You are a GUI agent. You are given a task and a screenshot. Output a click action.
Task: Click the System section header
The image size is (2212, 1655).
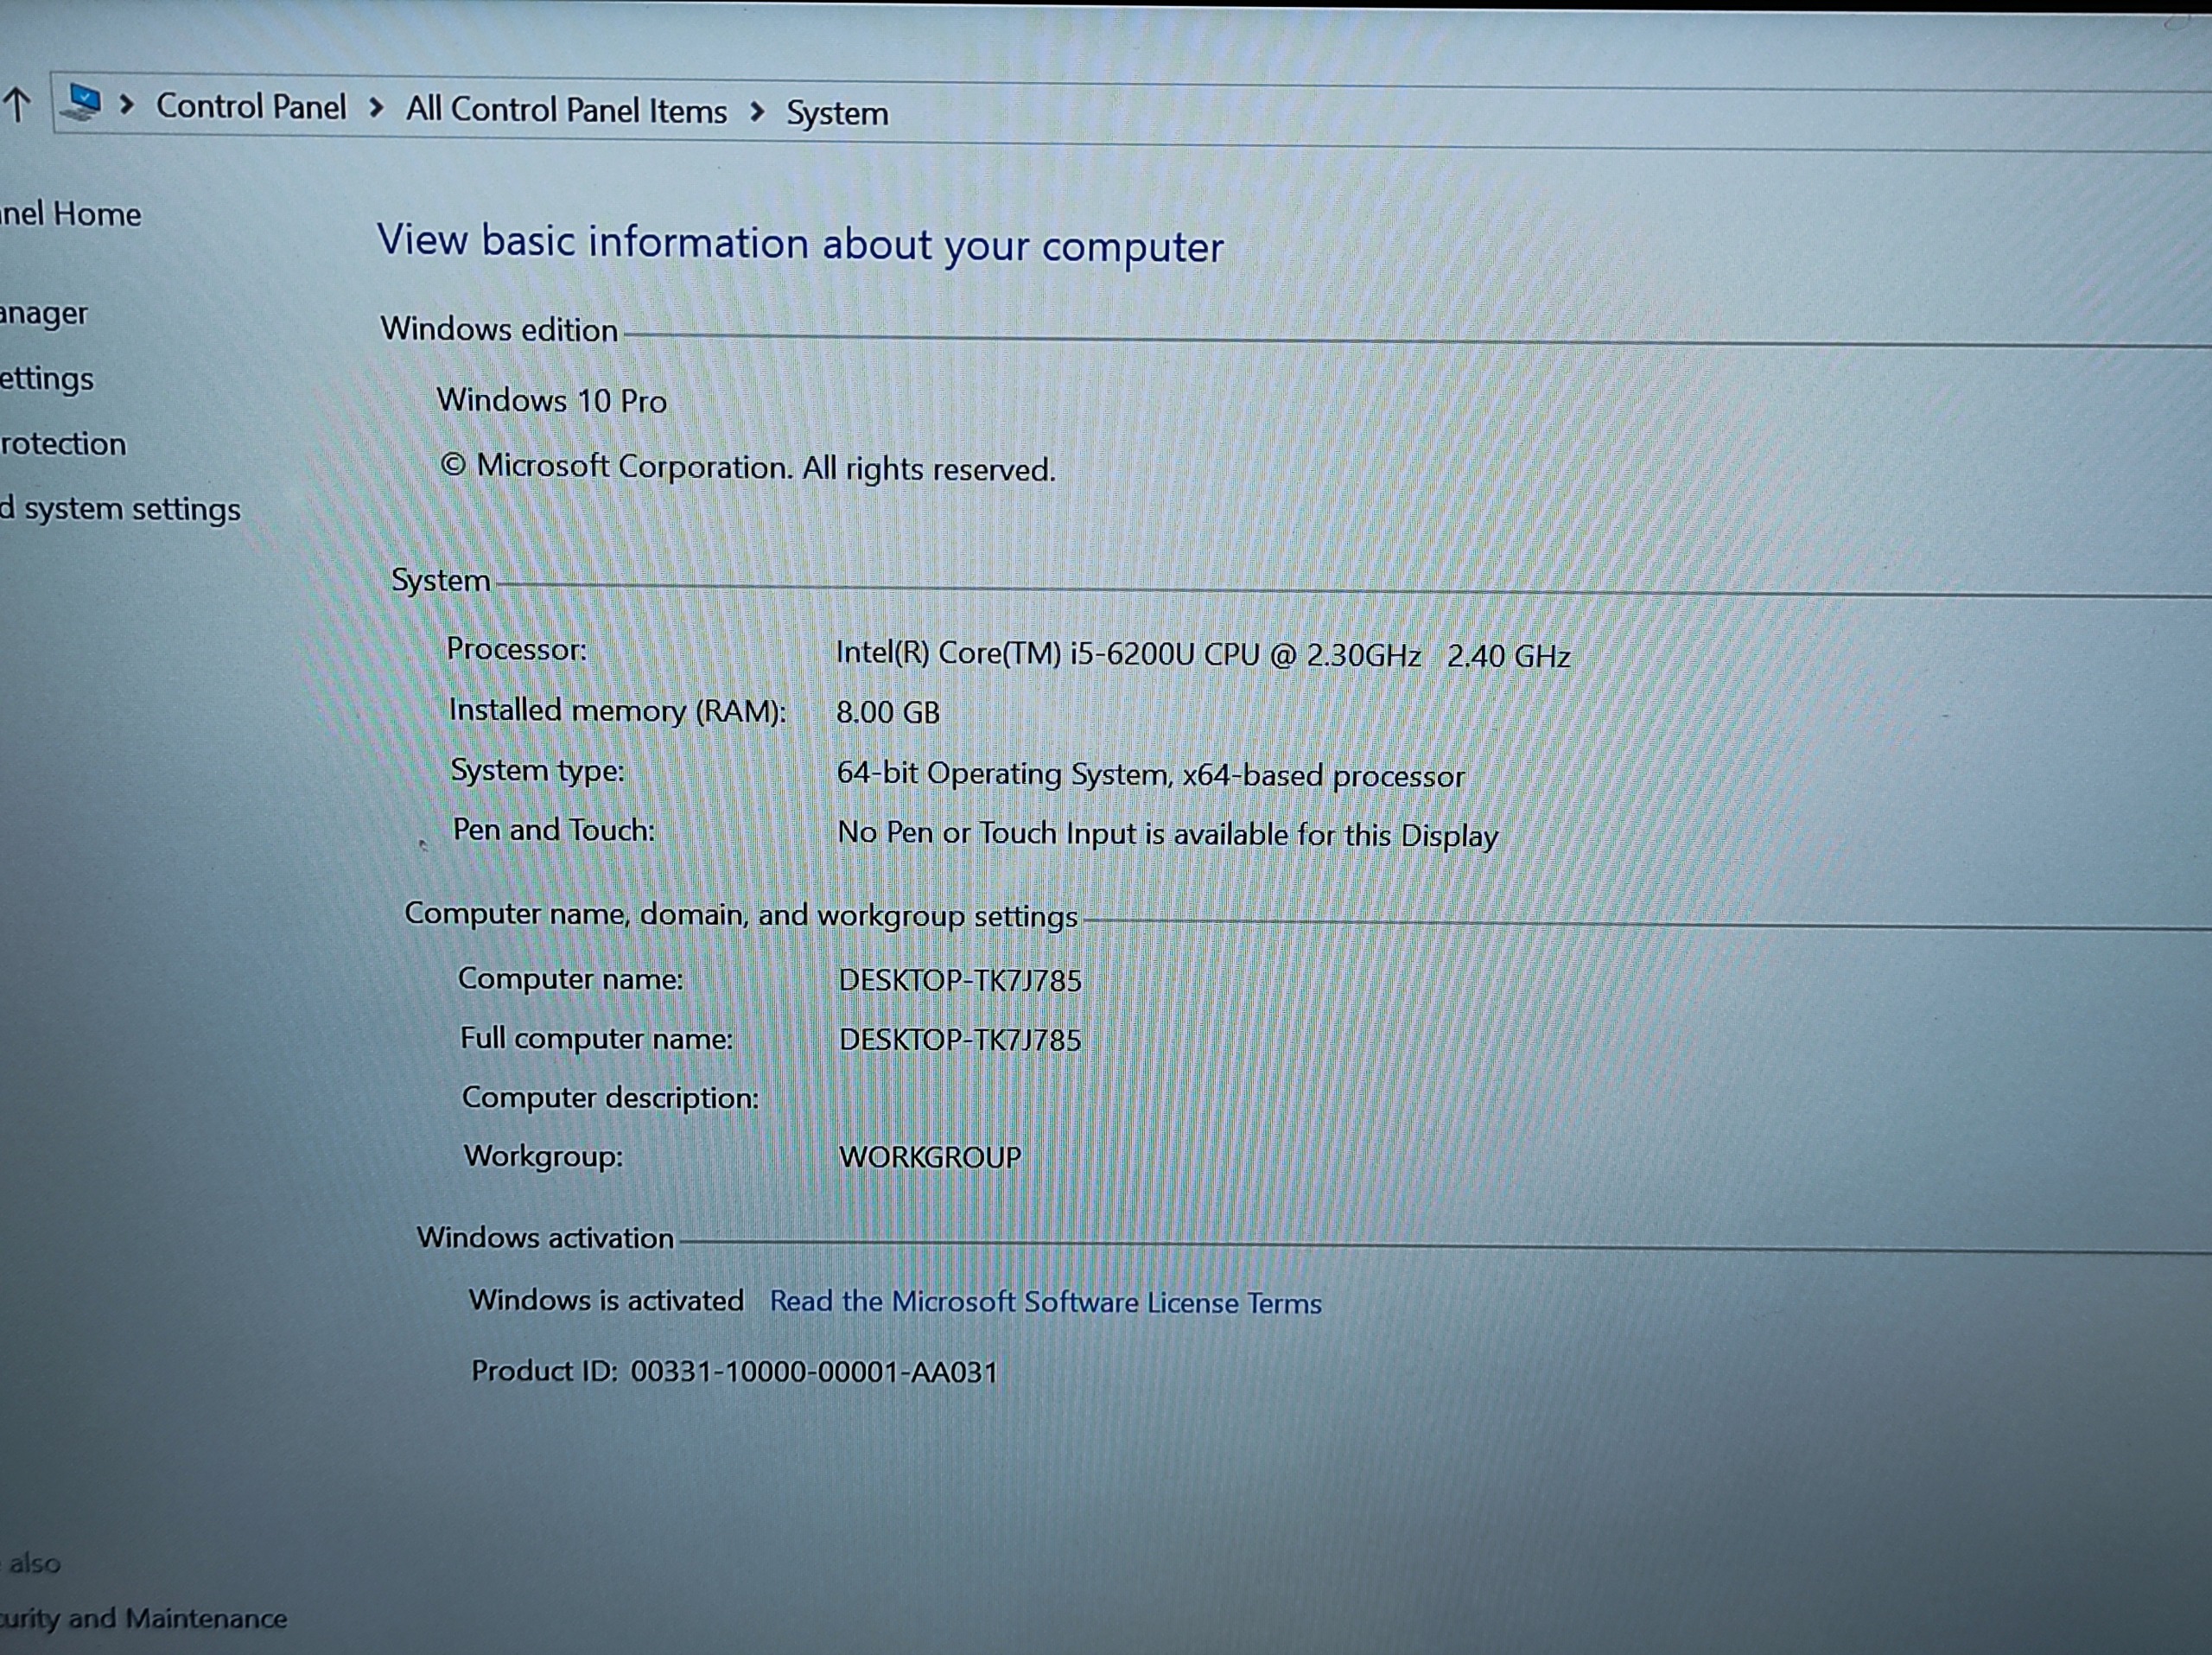440,580
